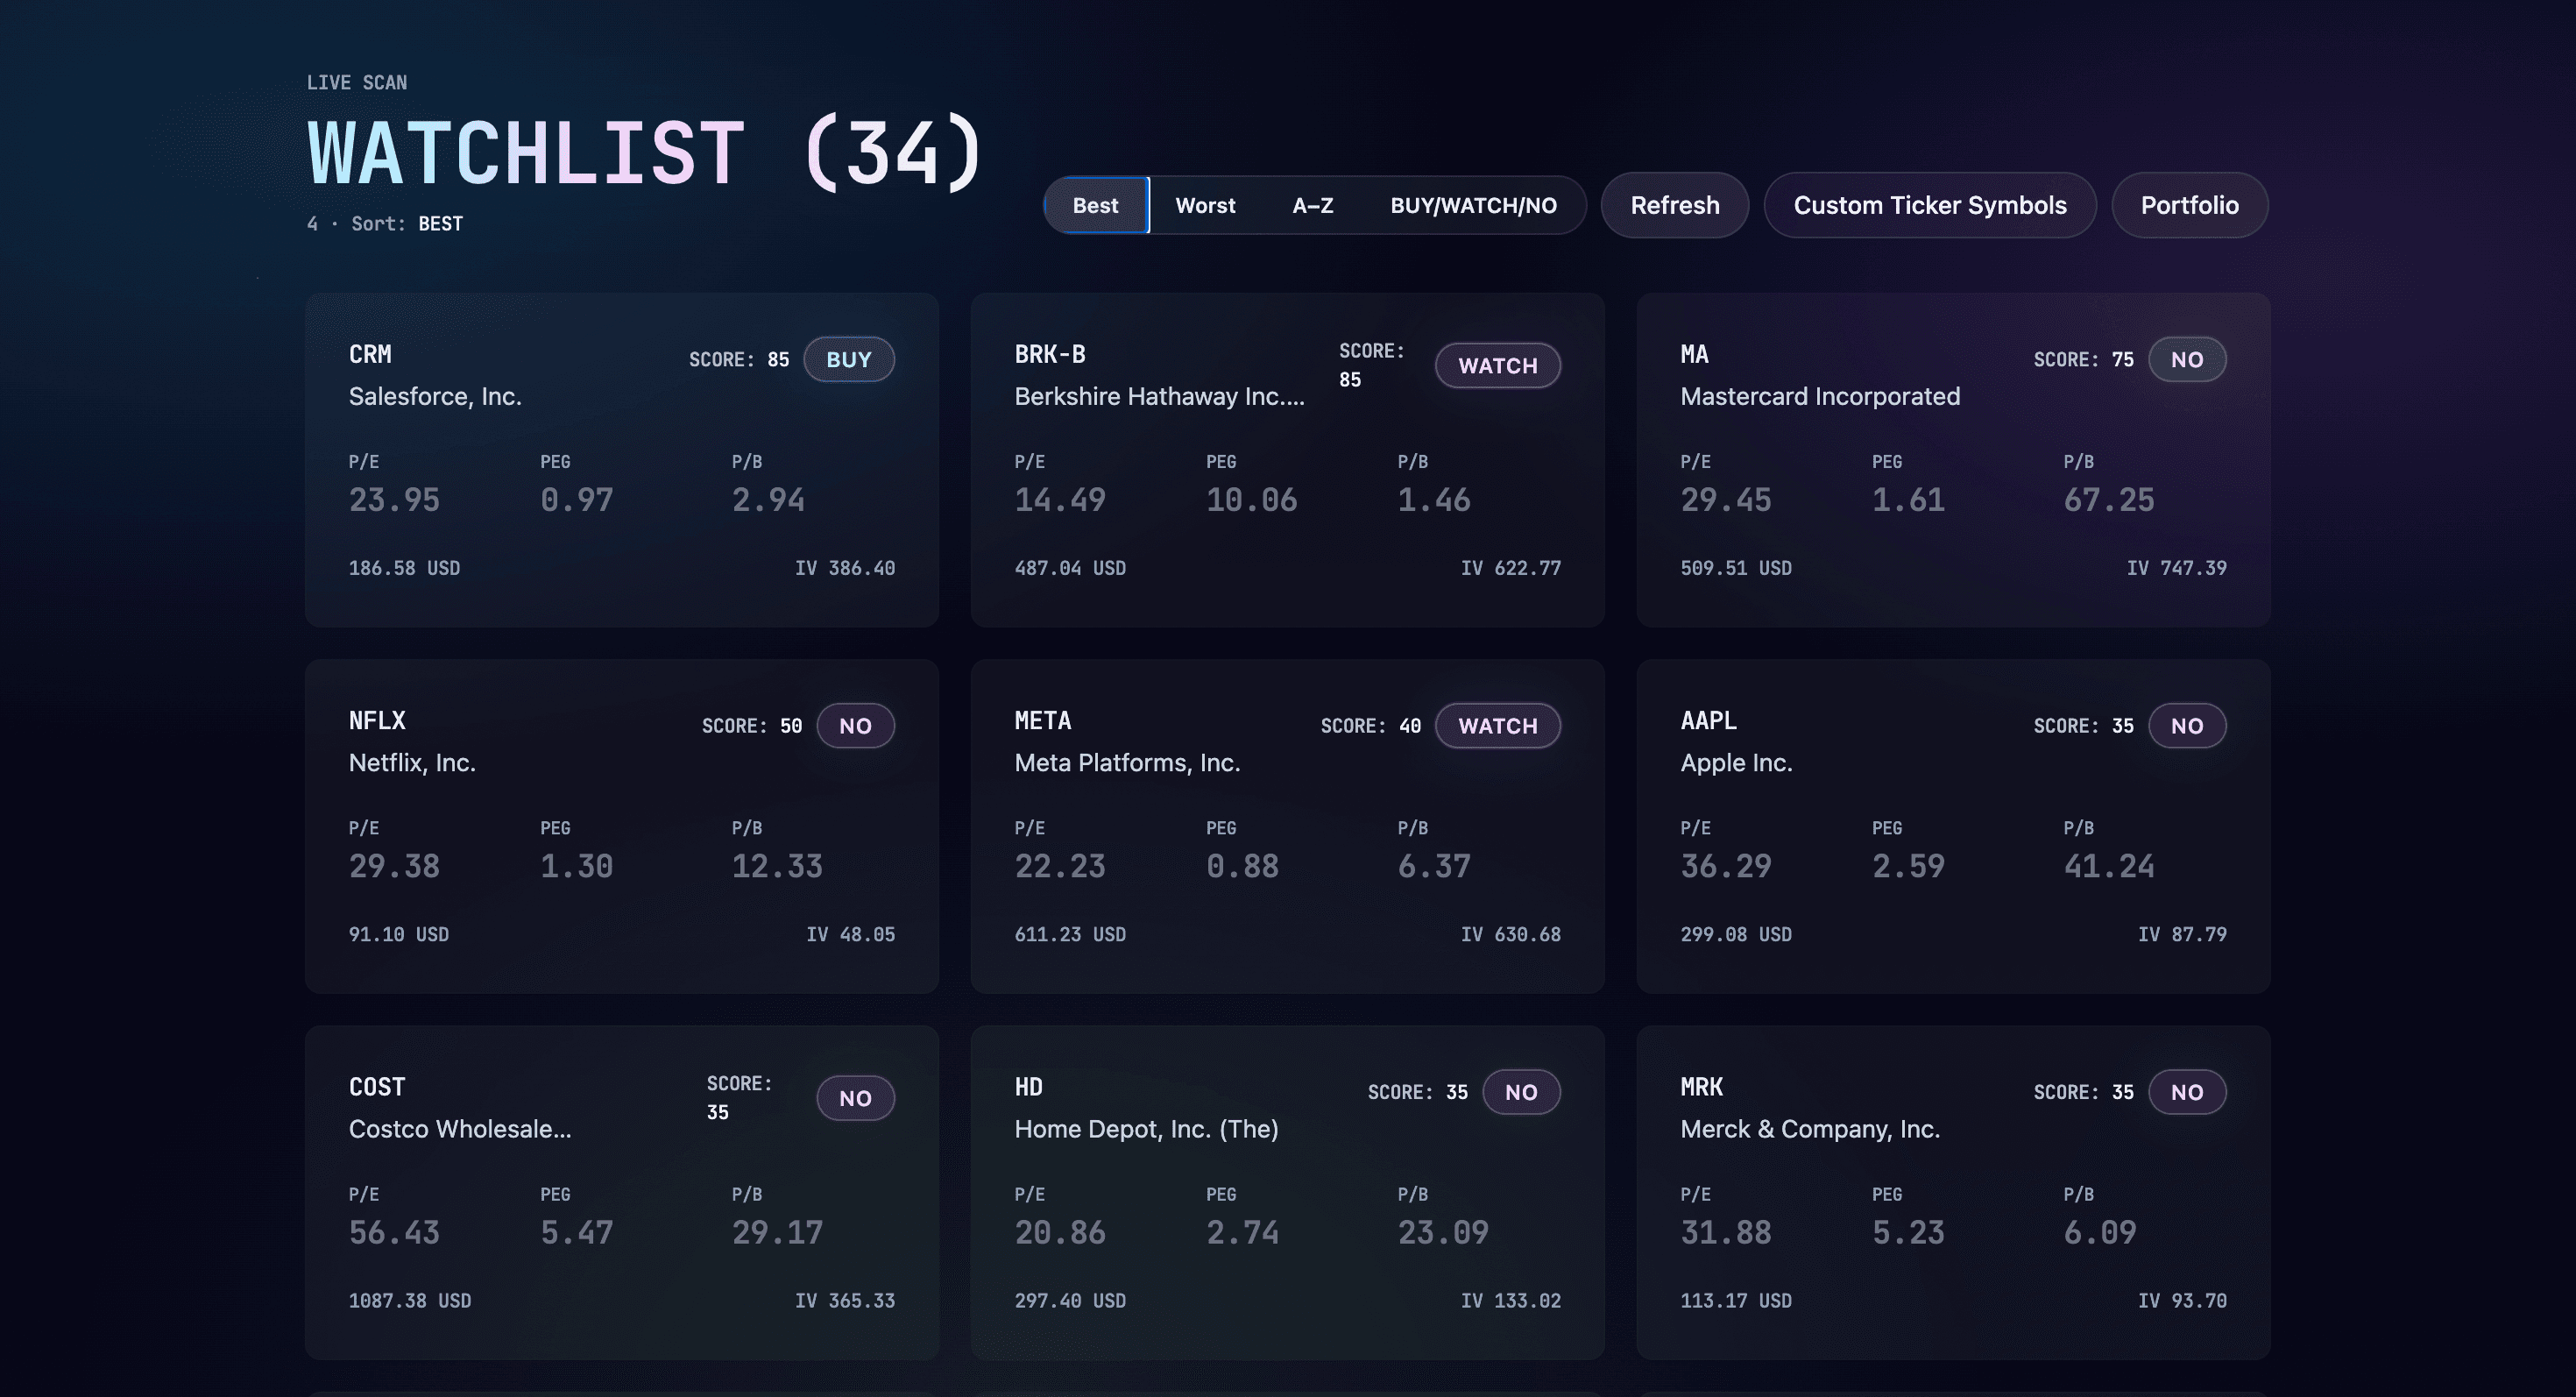Open the Mastercard Incorporated card title
This screenshot has width=2576, height=1397.
pyautogui.click(x=1820, y=396)
